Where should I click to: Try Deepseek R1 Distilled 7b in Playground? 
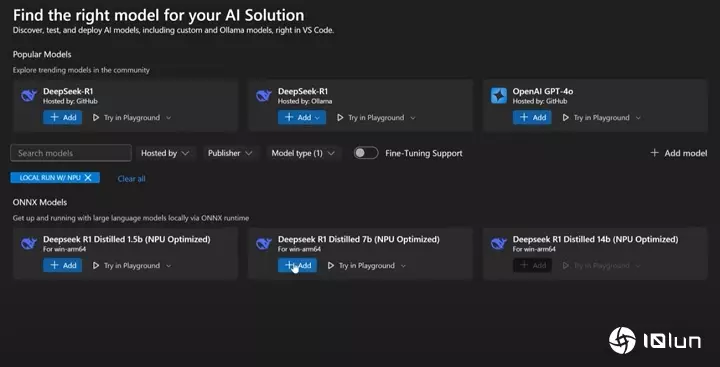[x=361, y=265]
